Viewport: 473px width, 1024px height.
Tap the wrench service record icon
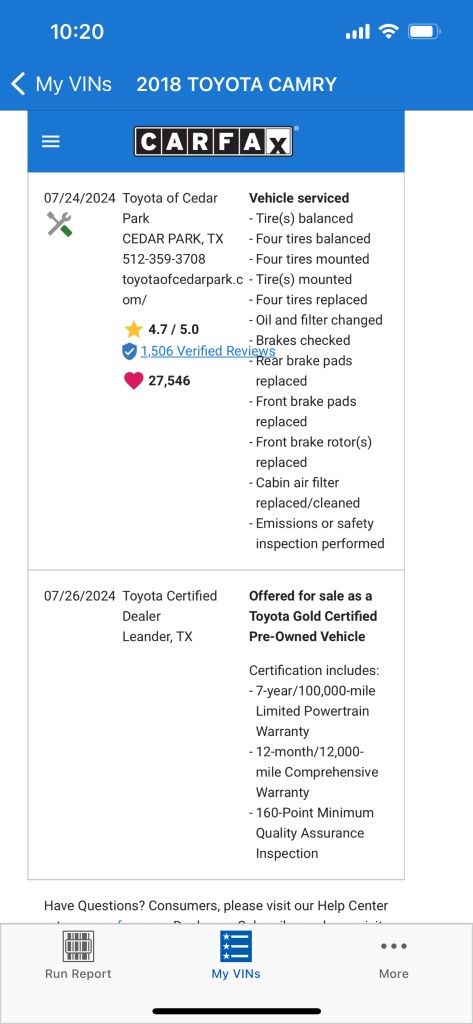point(59,224)
